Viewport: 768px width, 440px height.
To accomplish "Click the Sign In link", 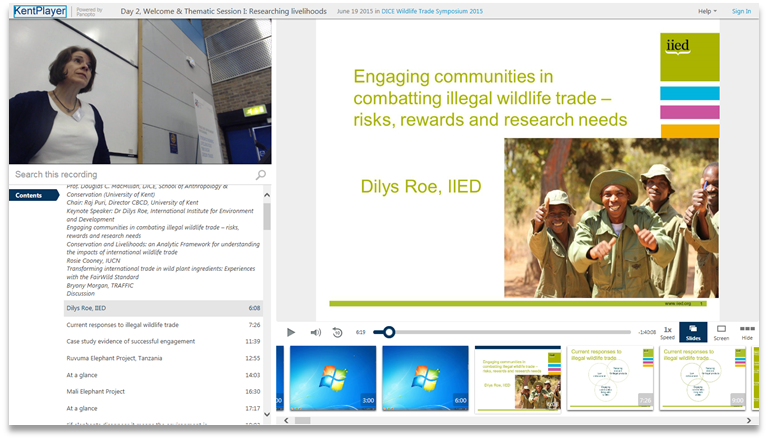I will (741, 11).
